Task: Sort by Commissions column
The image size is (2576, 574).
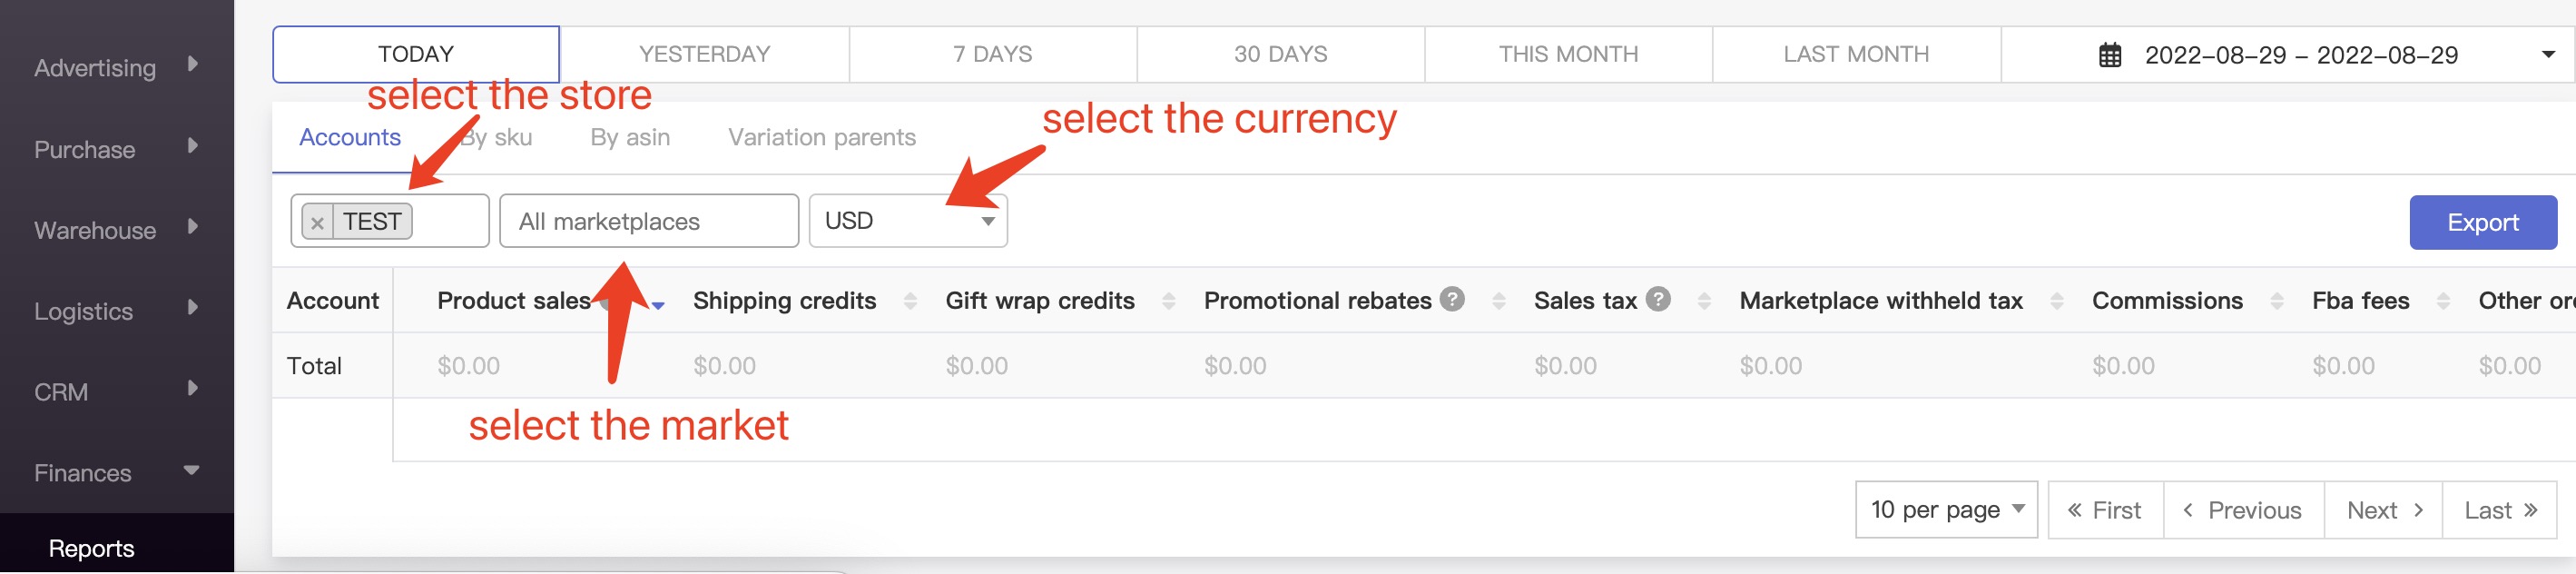Action: (x=2276, y=301)
